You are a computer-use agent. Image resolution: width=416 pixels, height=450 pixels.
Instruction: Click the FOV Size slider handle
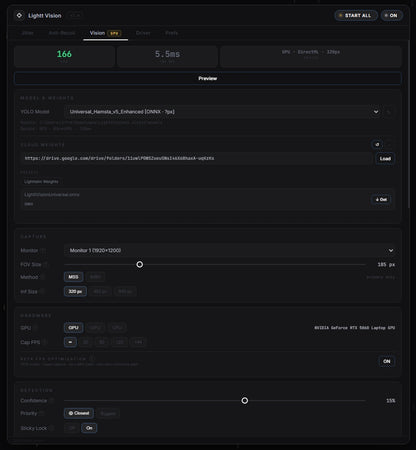(x=140, y=264)
